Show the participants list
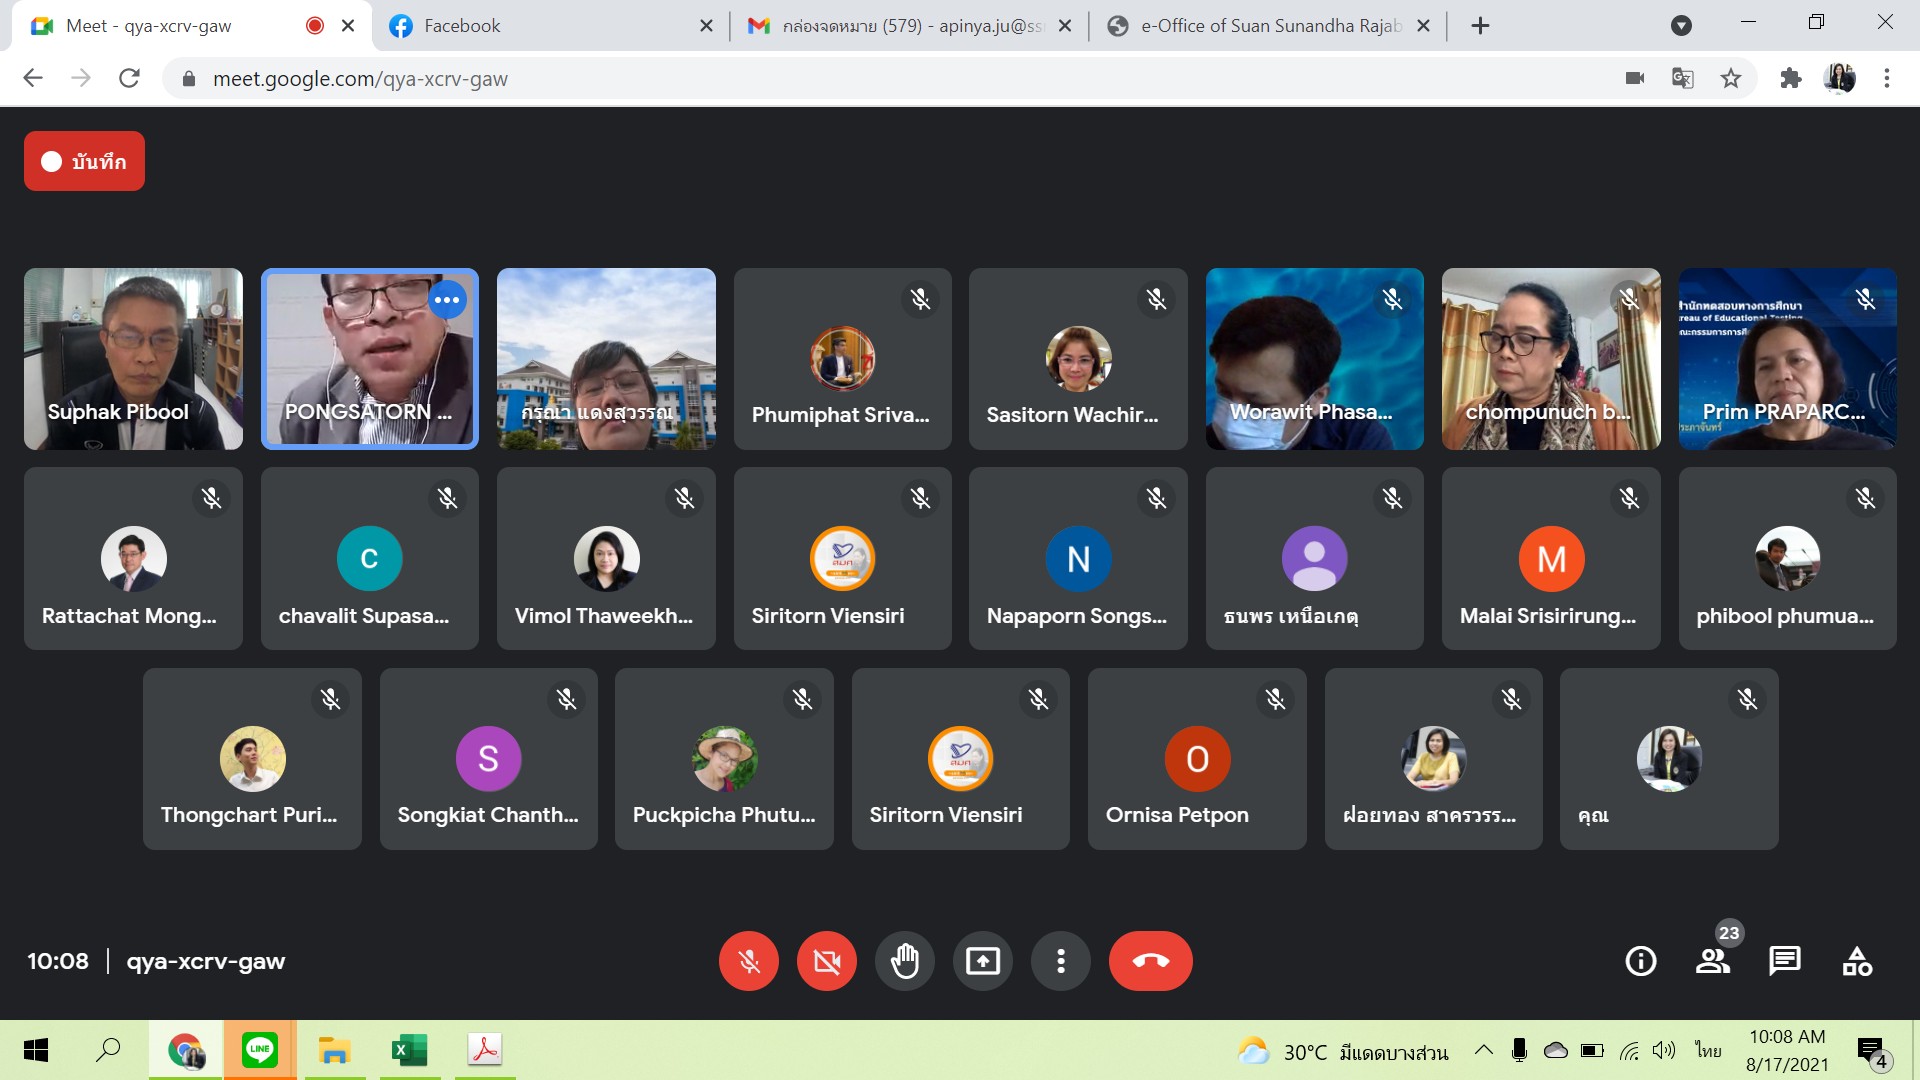Screen dimensions: 1920x1080 click(1713, 961)
